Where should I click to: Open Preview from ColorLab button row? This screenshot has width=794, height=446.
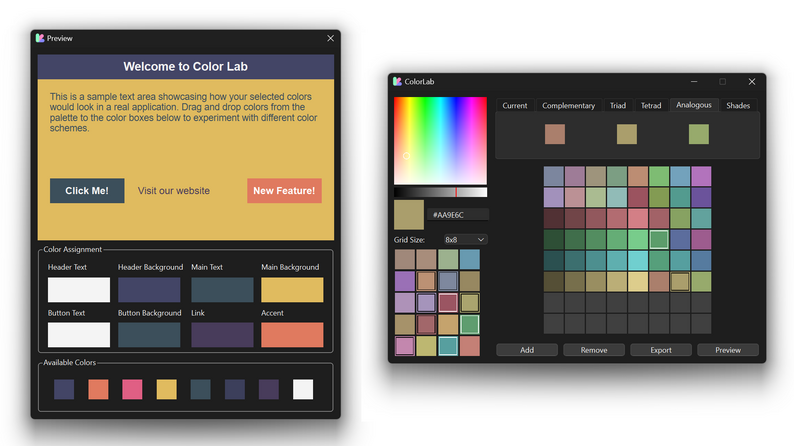(728, 350)
